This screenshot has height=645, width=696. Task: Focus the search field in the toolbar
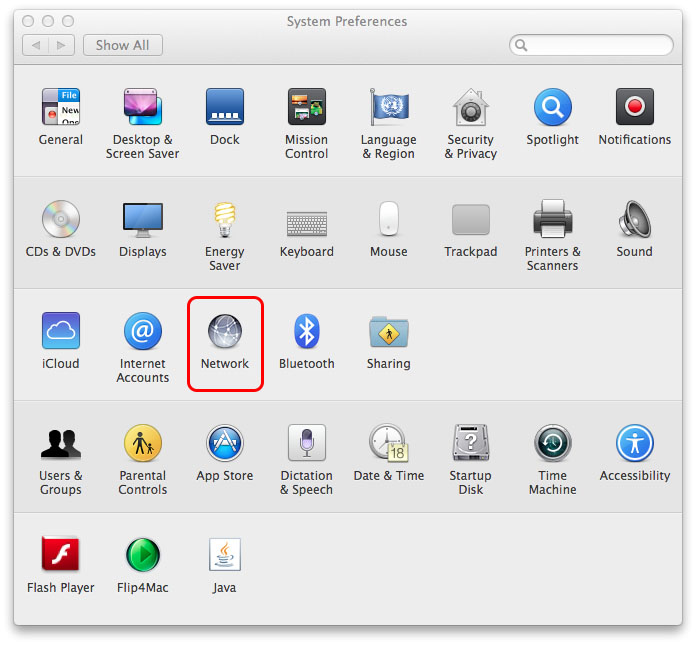(x=591, y=45)
